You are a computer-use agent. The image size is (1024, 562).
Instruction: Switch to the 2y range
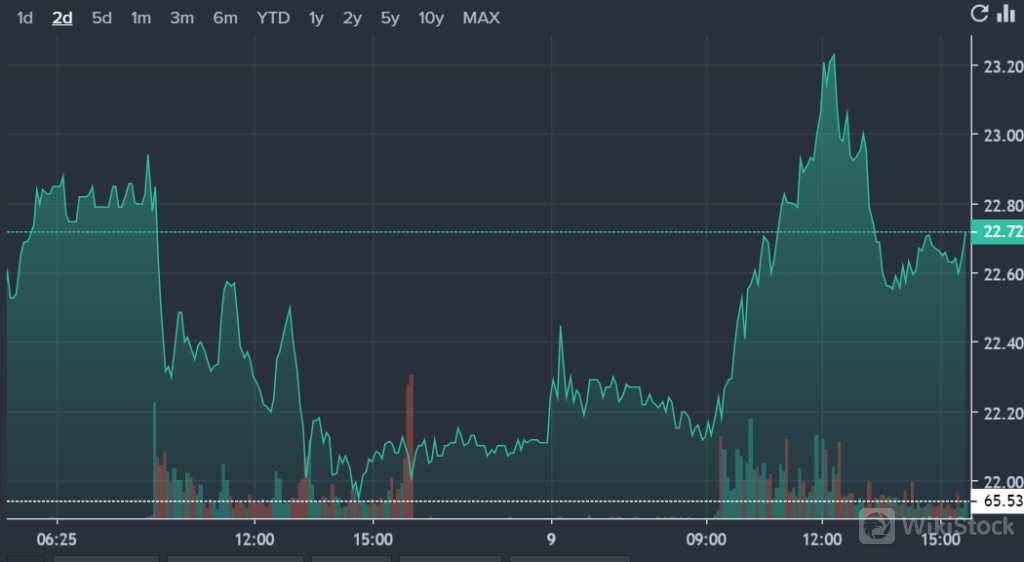pos(352,18)
